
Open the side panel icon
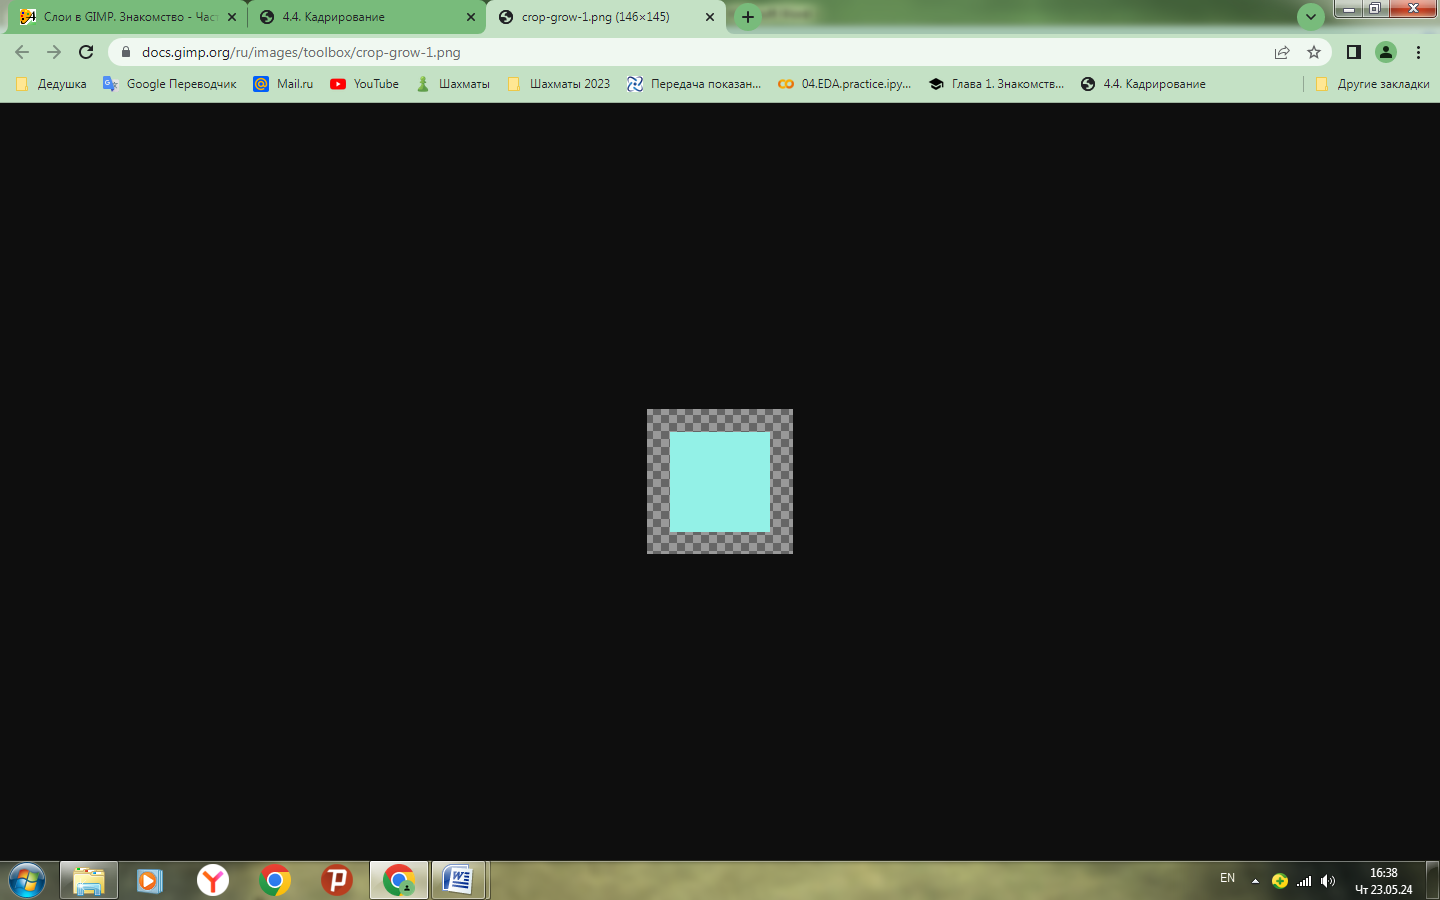(x=1354, y=52)
